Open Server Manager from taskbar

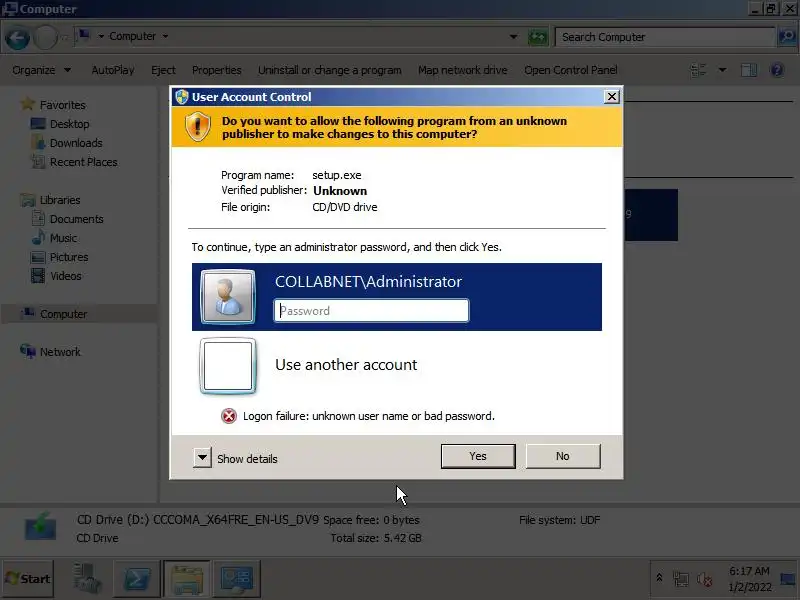(x=85, y=579)
